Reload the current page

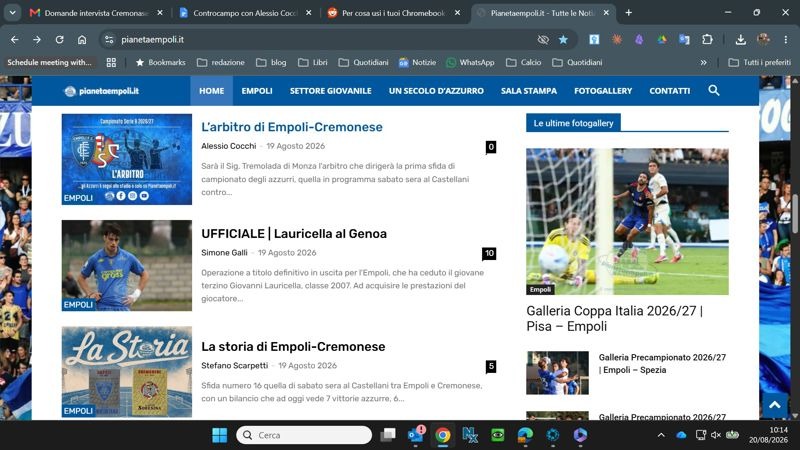(59, 39)
